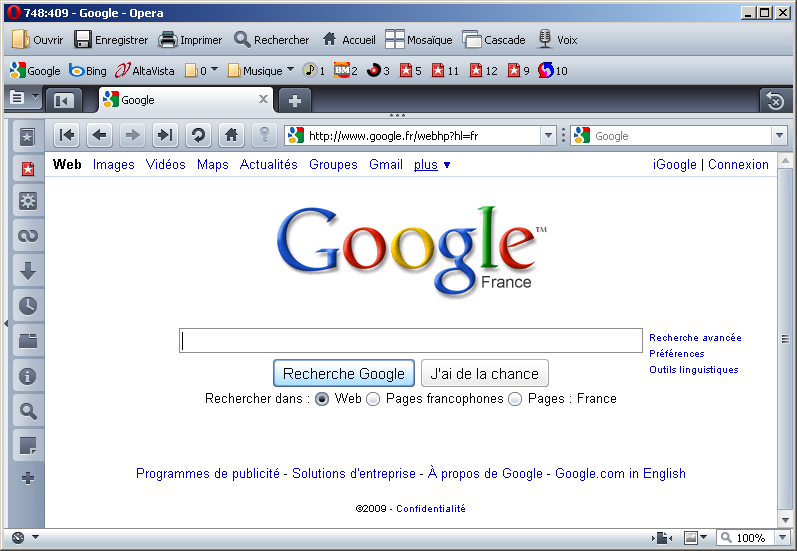The height and width of the screenshot is (551, 797).
Task: Open the Notes panel
Action: coord(27,446)
